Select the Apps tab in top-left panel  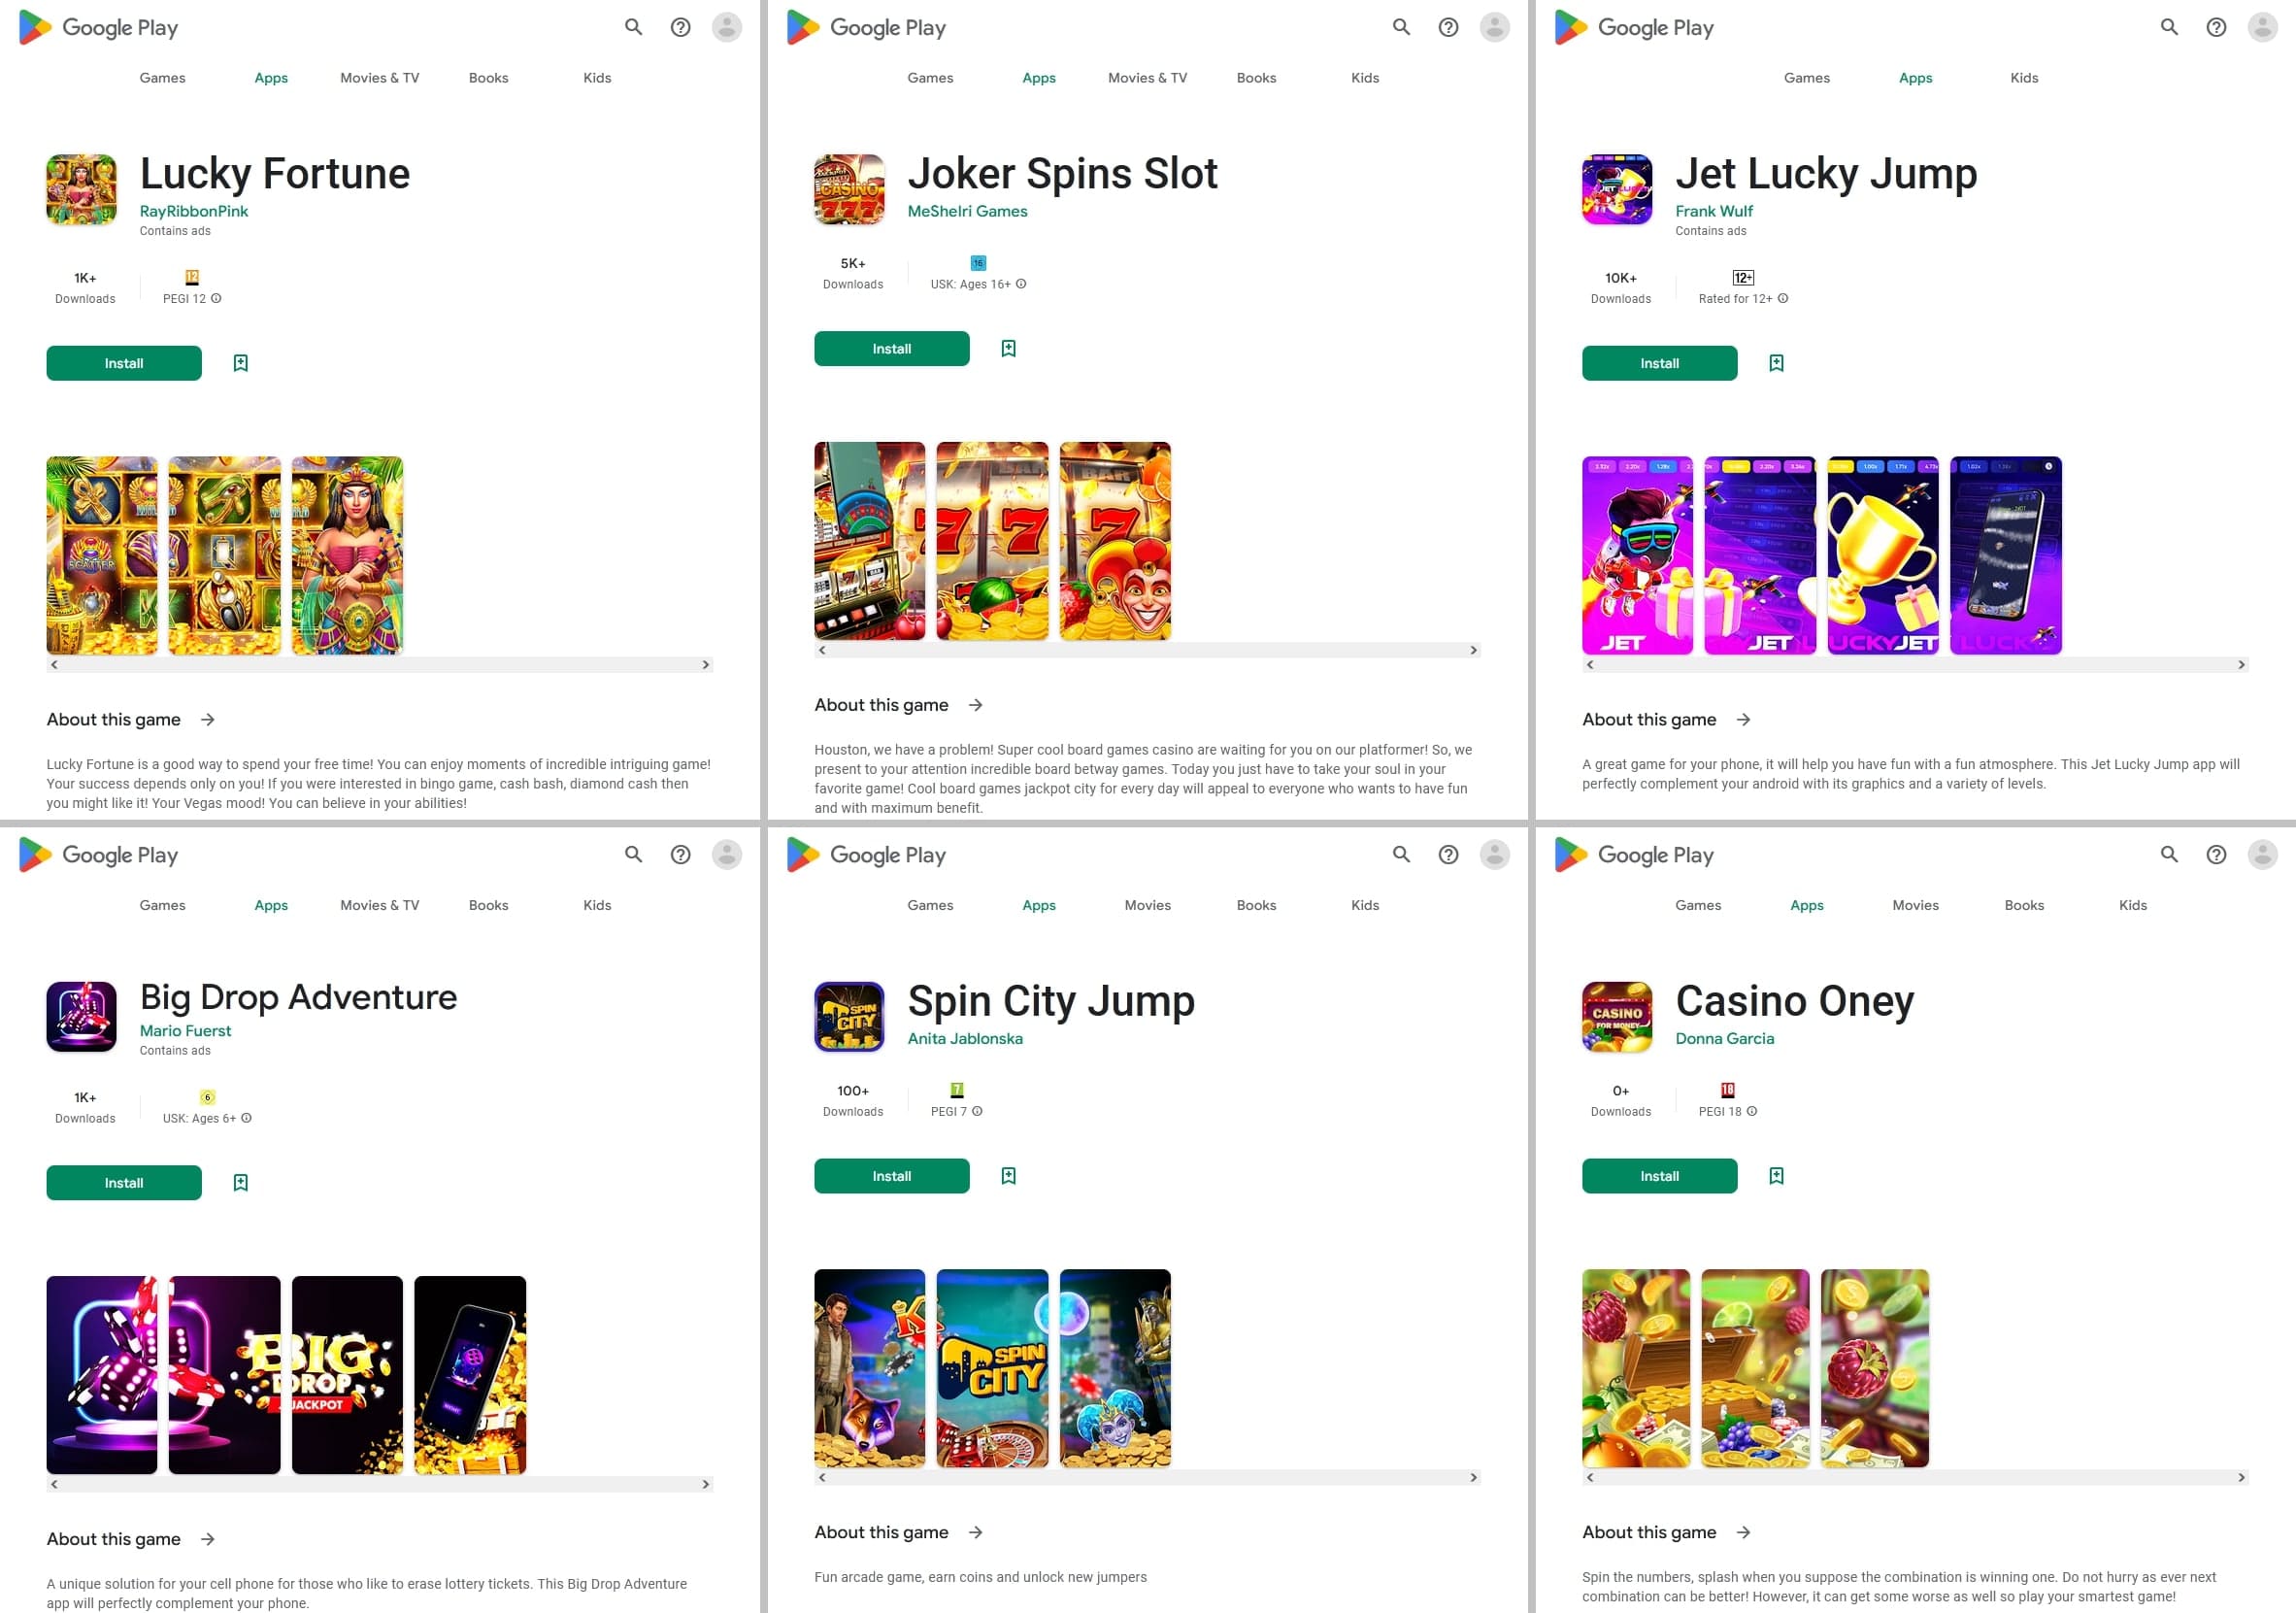[x=271, y=77]
